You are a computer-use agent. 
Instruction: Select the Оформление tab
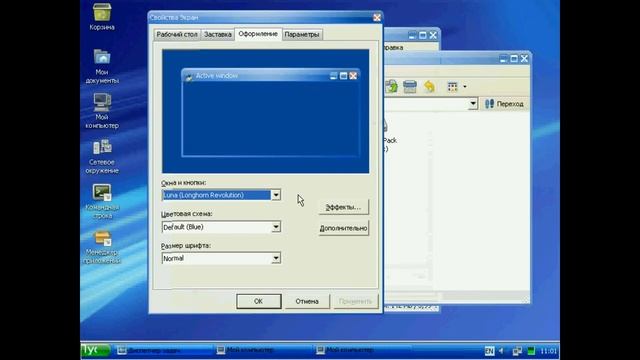click(258, 34)
